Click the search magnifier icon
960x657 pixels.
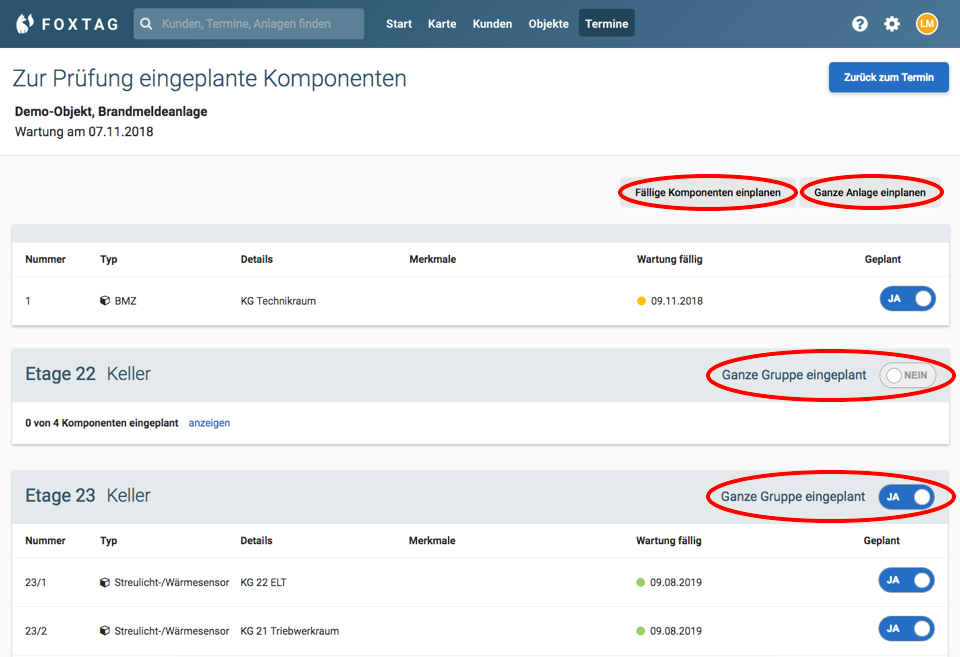146,24
